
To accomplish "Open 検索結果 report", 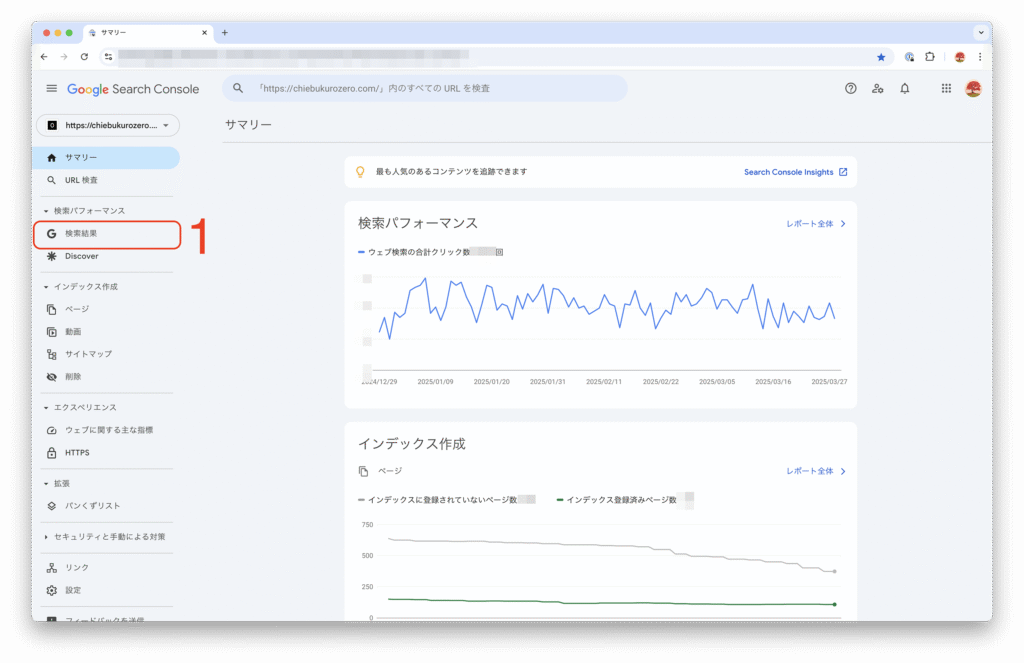I will [107, 234].
